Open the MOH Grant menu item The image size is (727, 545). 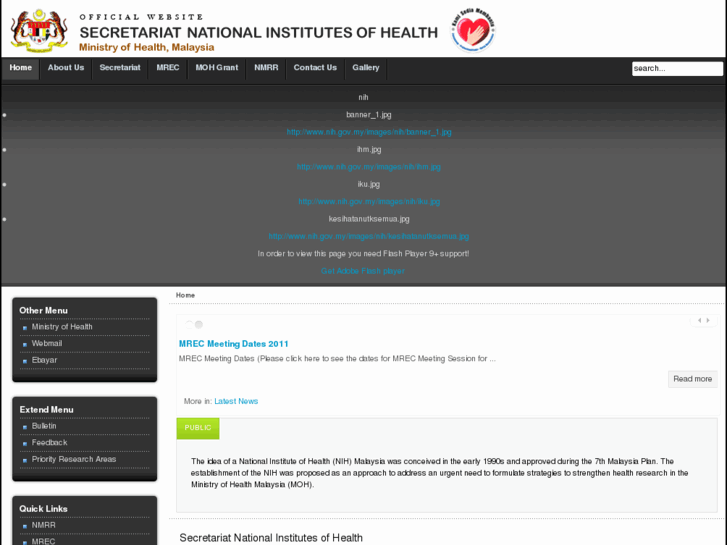[217, 68]
